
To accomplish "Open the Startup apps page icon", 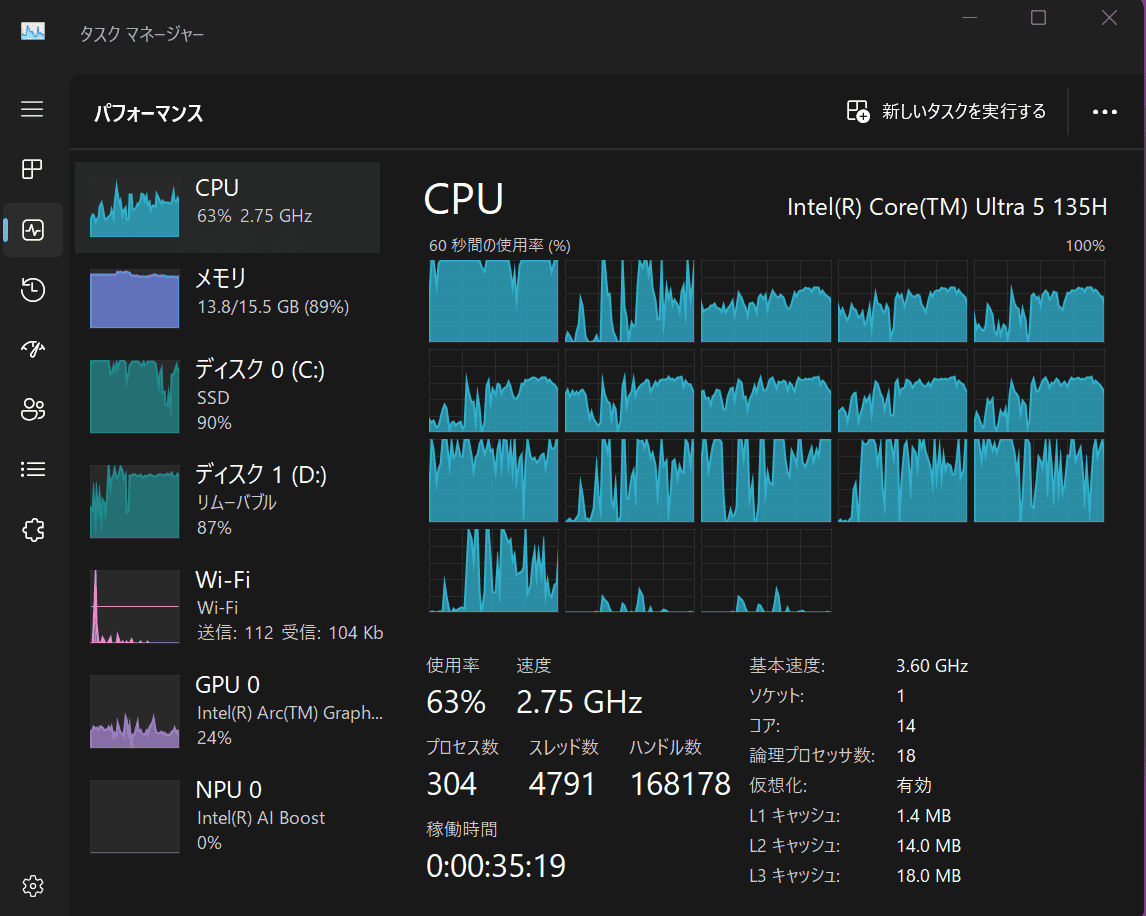I will click(x=32, y=349).
